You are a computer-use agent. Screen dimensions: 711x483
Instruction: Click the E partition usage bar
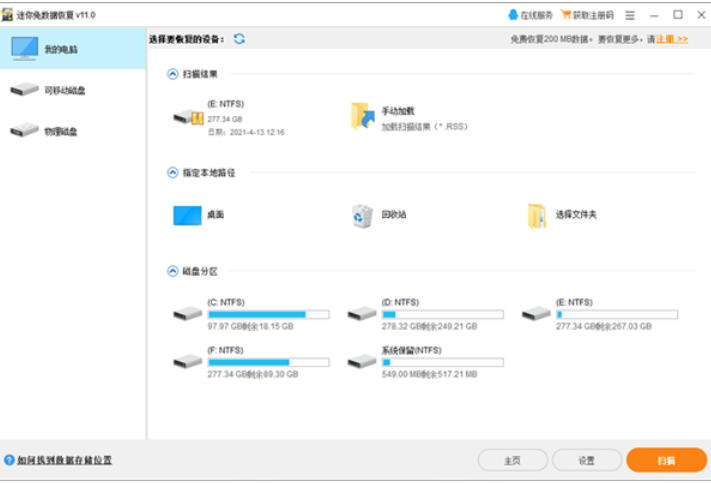click(617, 314)
